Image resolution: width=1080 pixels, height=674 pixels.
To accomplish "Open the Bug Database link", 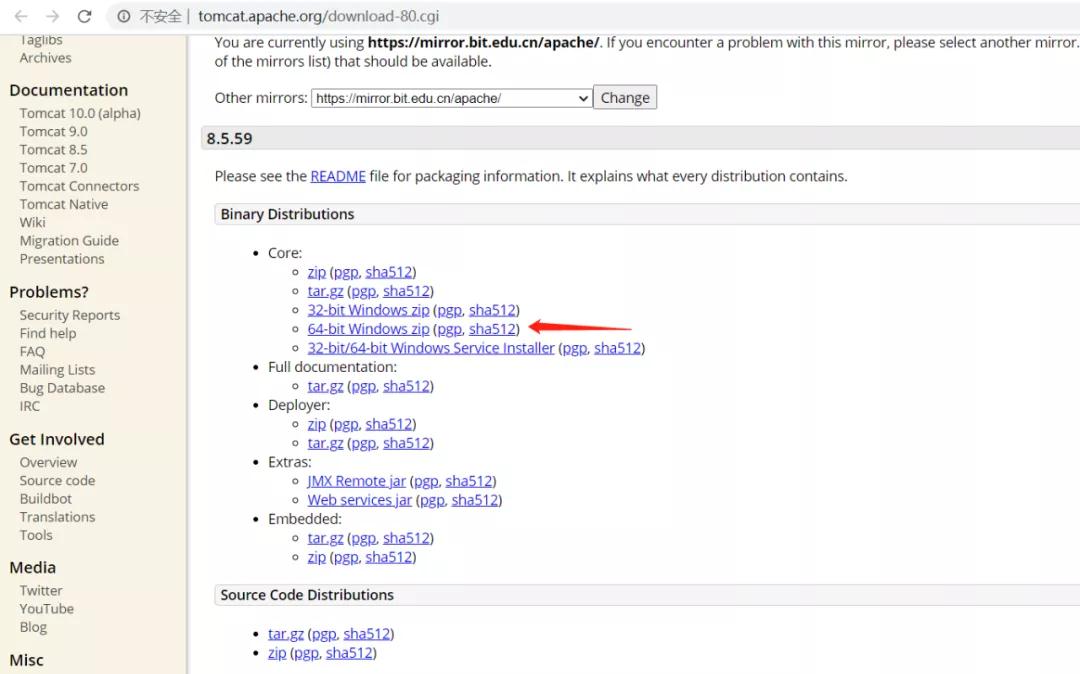I will 62,388.
